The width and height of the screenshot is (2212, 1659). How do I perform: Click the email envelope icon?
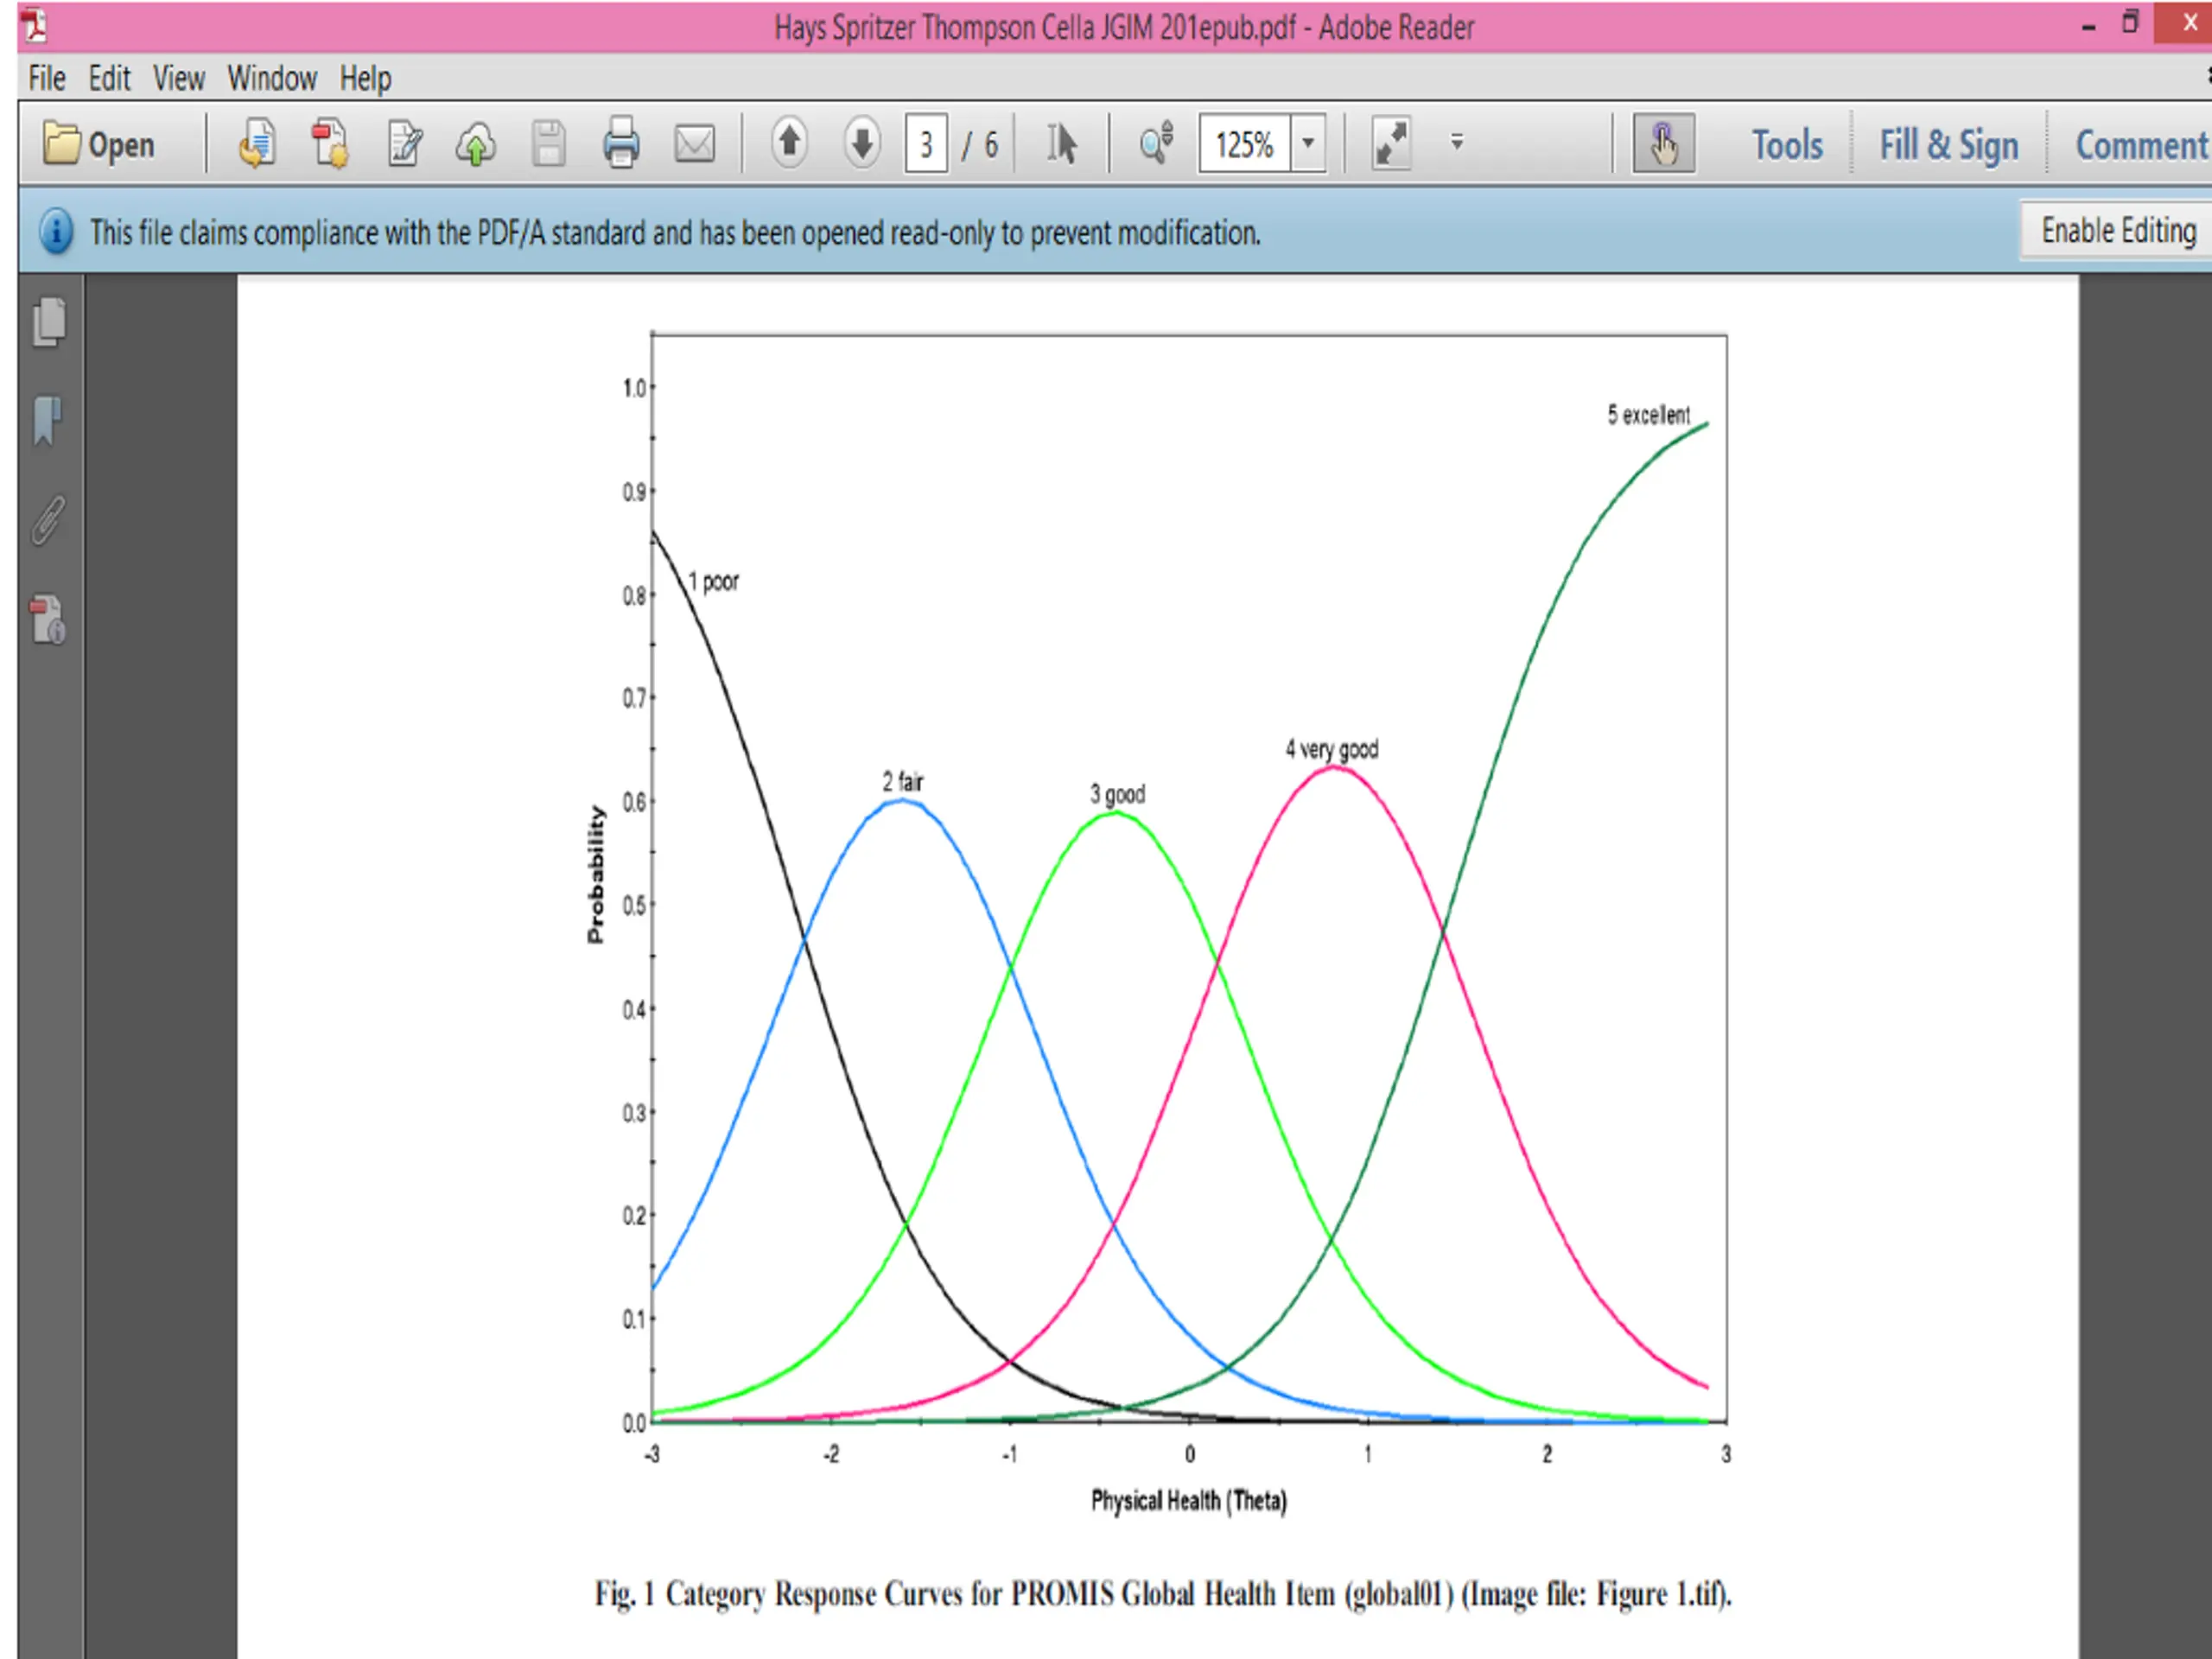coord(694,144)
